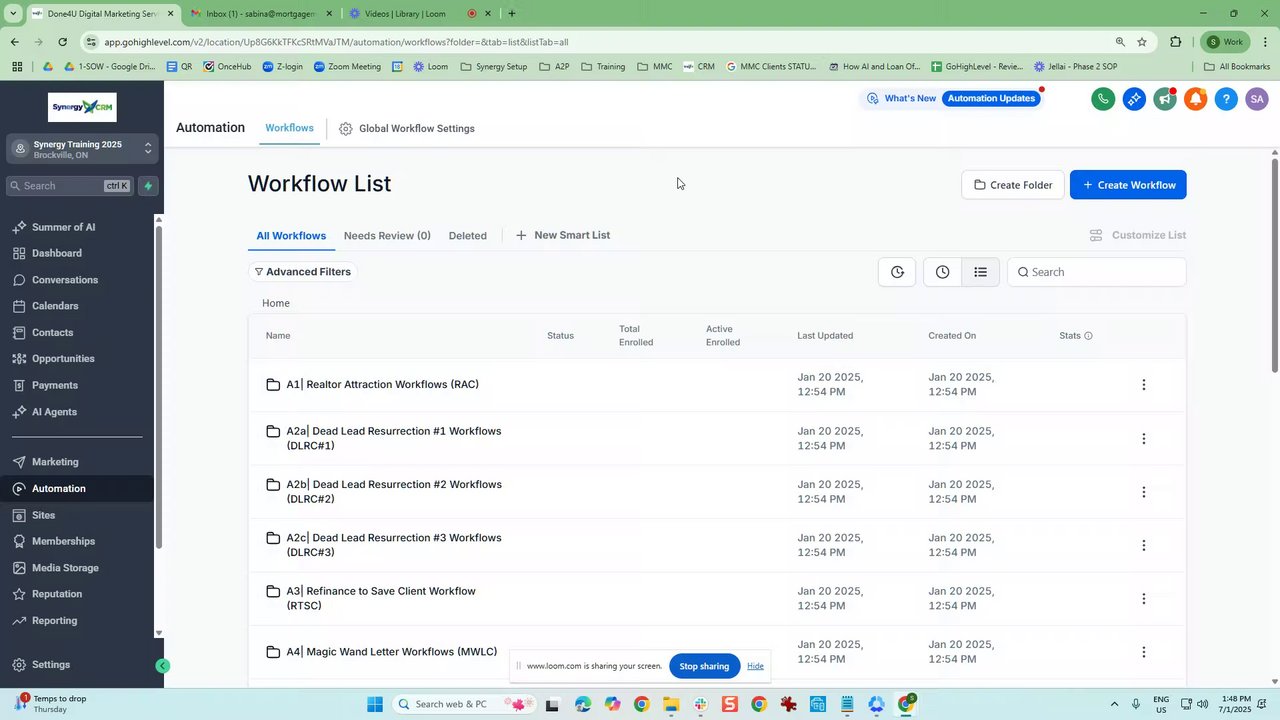Screen dimensions: 1280x720
Task: Click the sidebar Search box
Action: [x=70, y=186]
